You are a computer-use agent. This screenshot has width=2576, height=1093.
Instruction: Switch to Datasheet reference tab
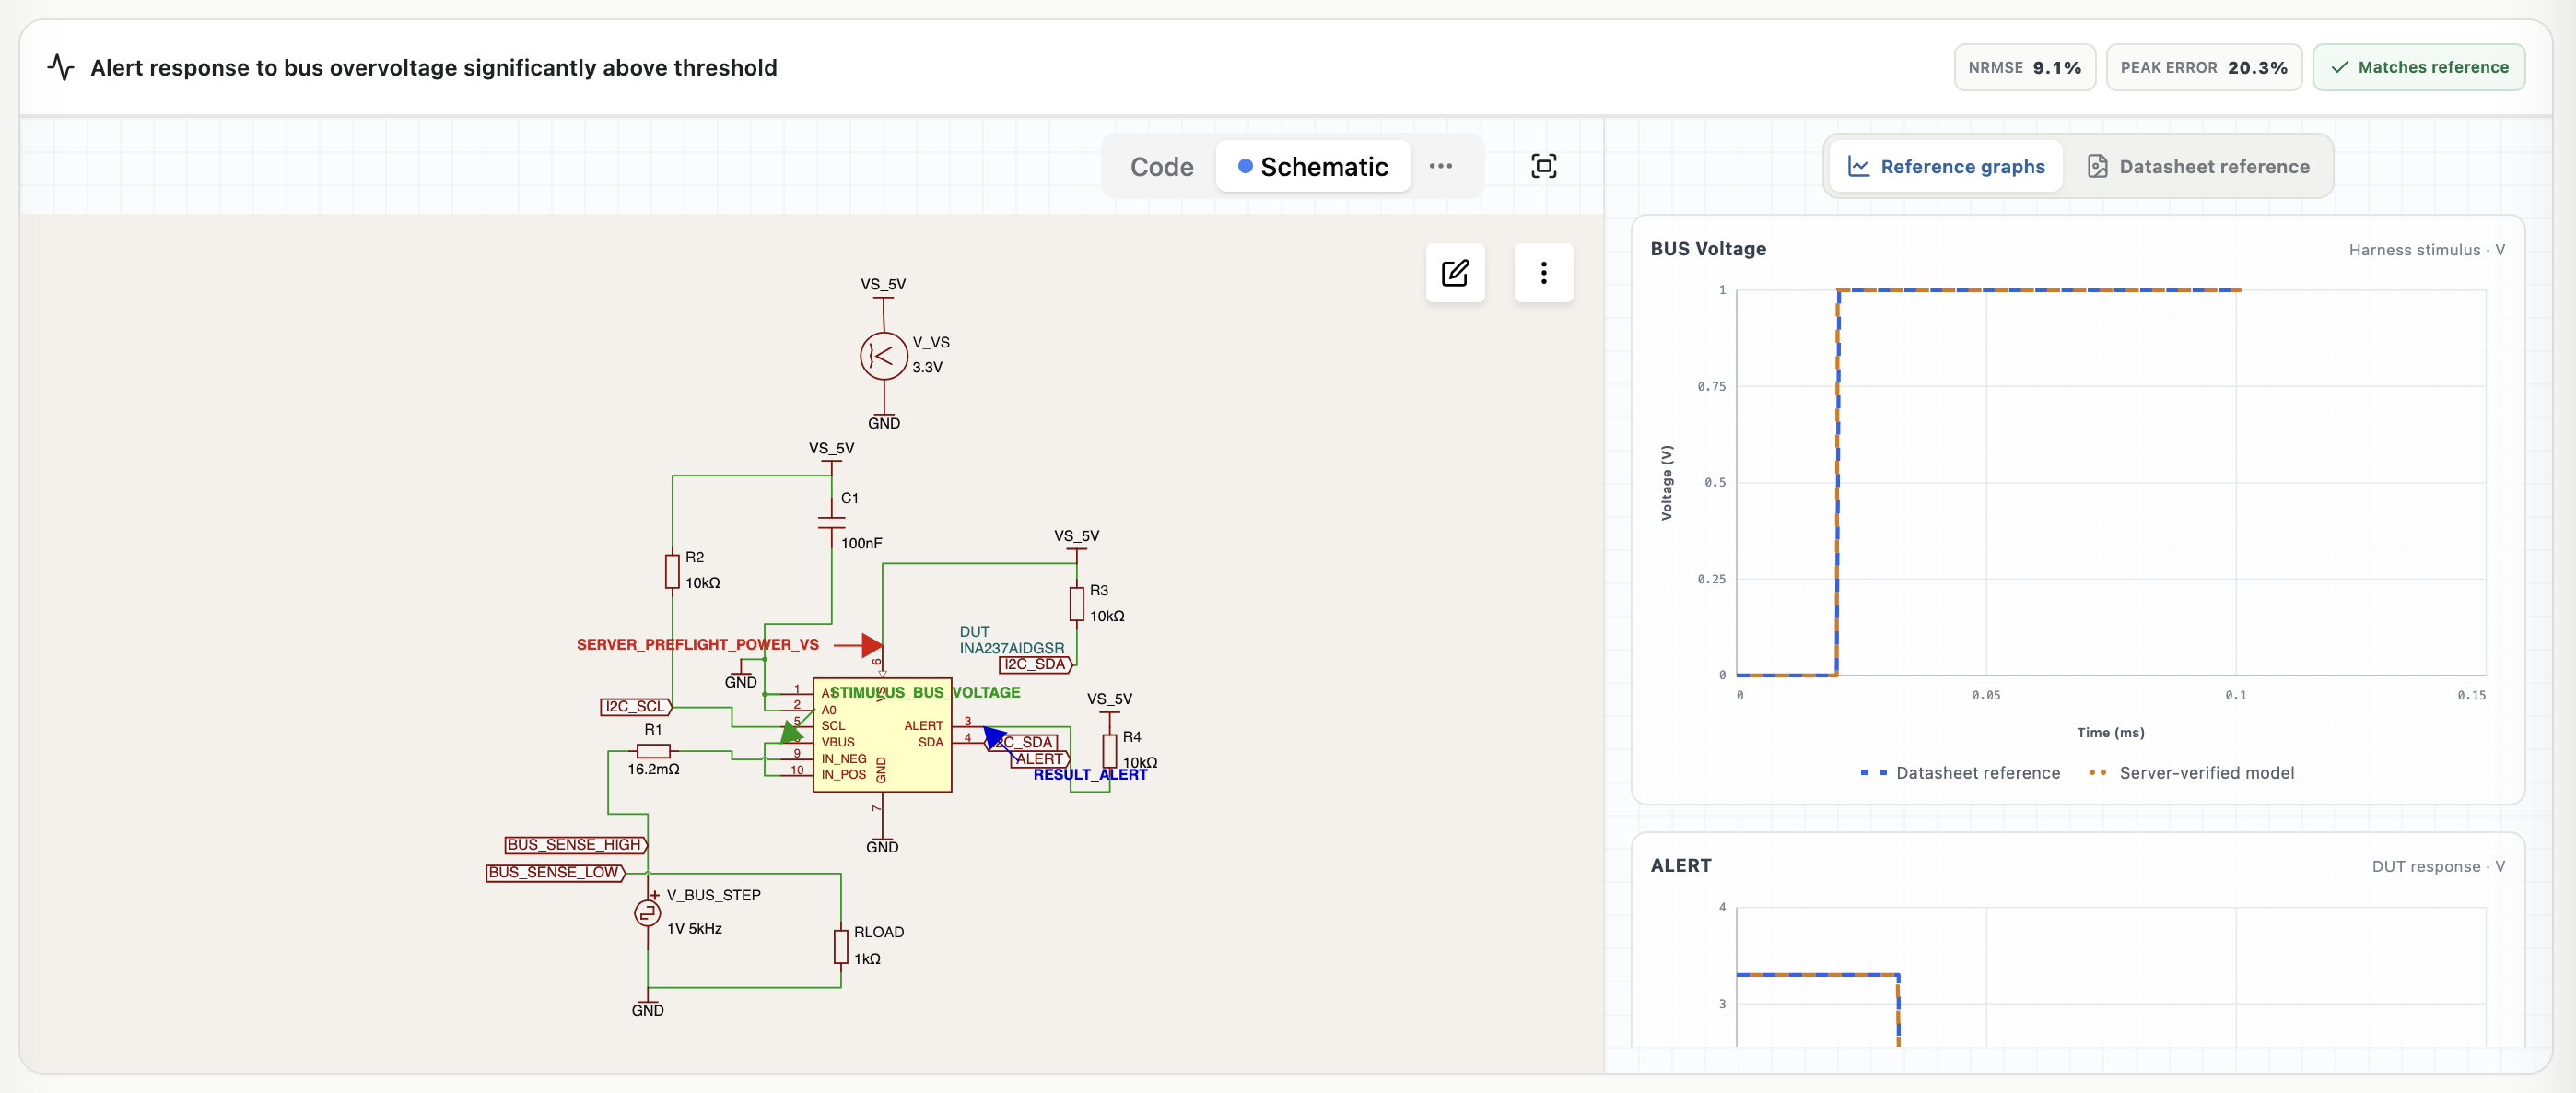coord(2198,166)
